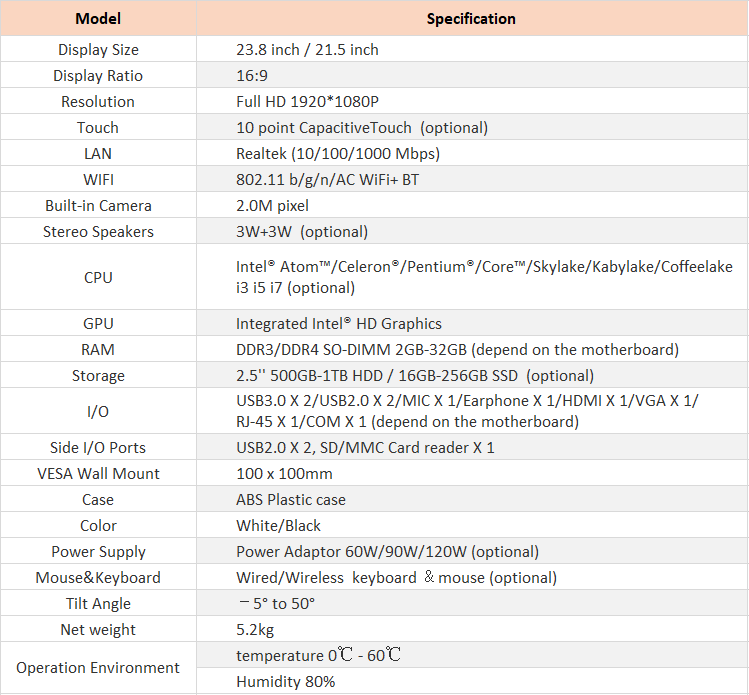This screenshot has width=749, height=695.
Task: Click the Model column header
Action: point(98,19)
